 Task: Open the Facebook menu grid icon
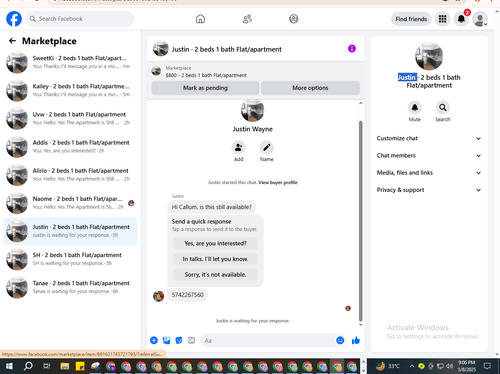pos(442,19)
